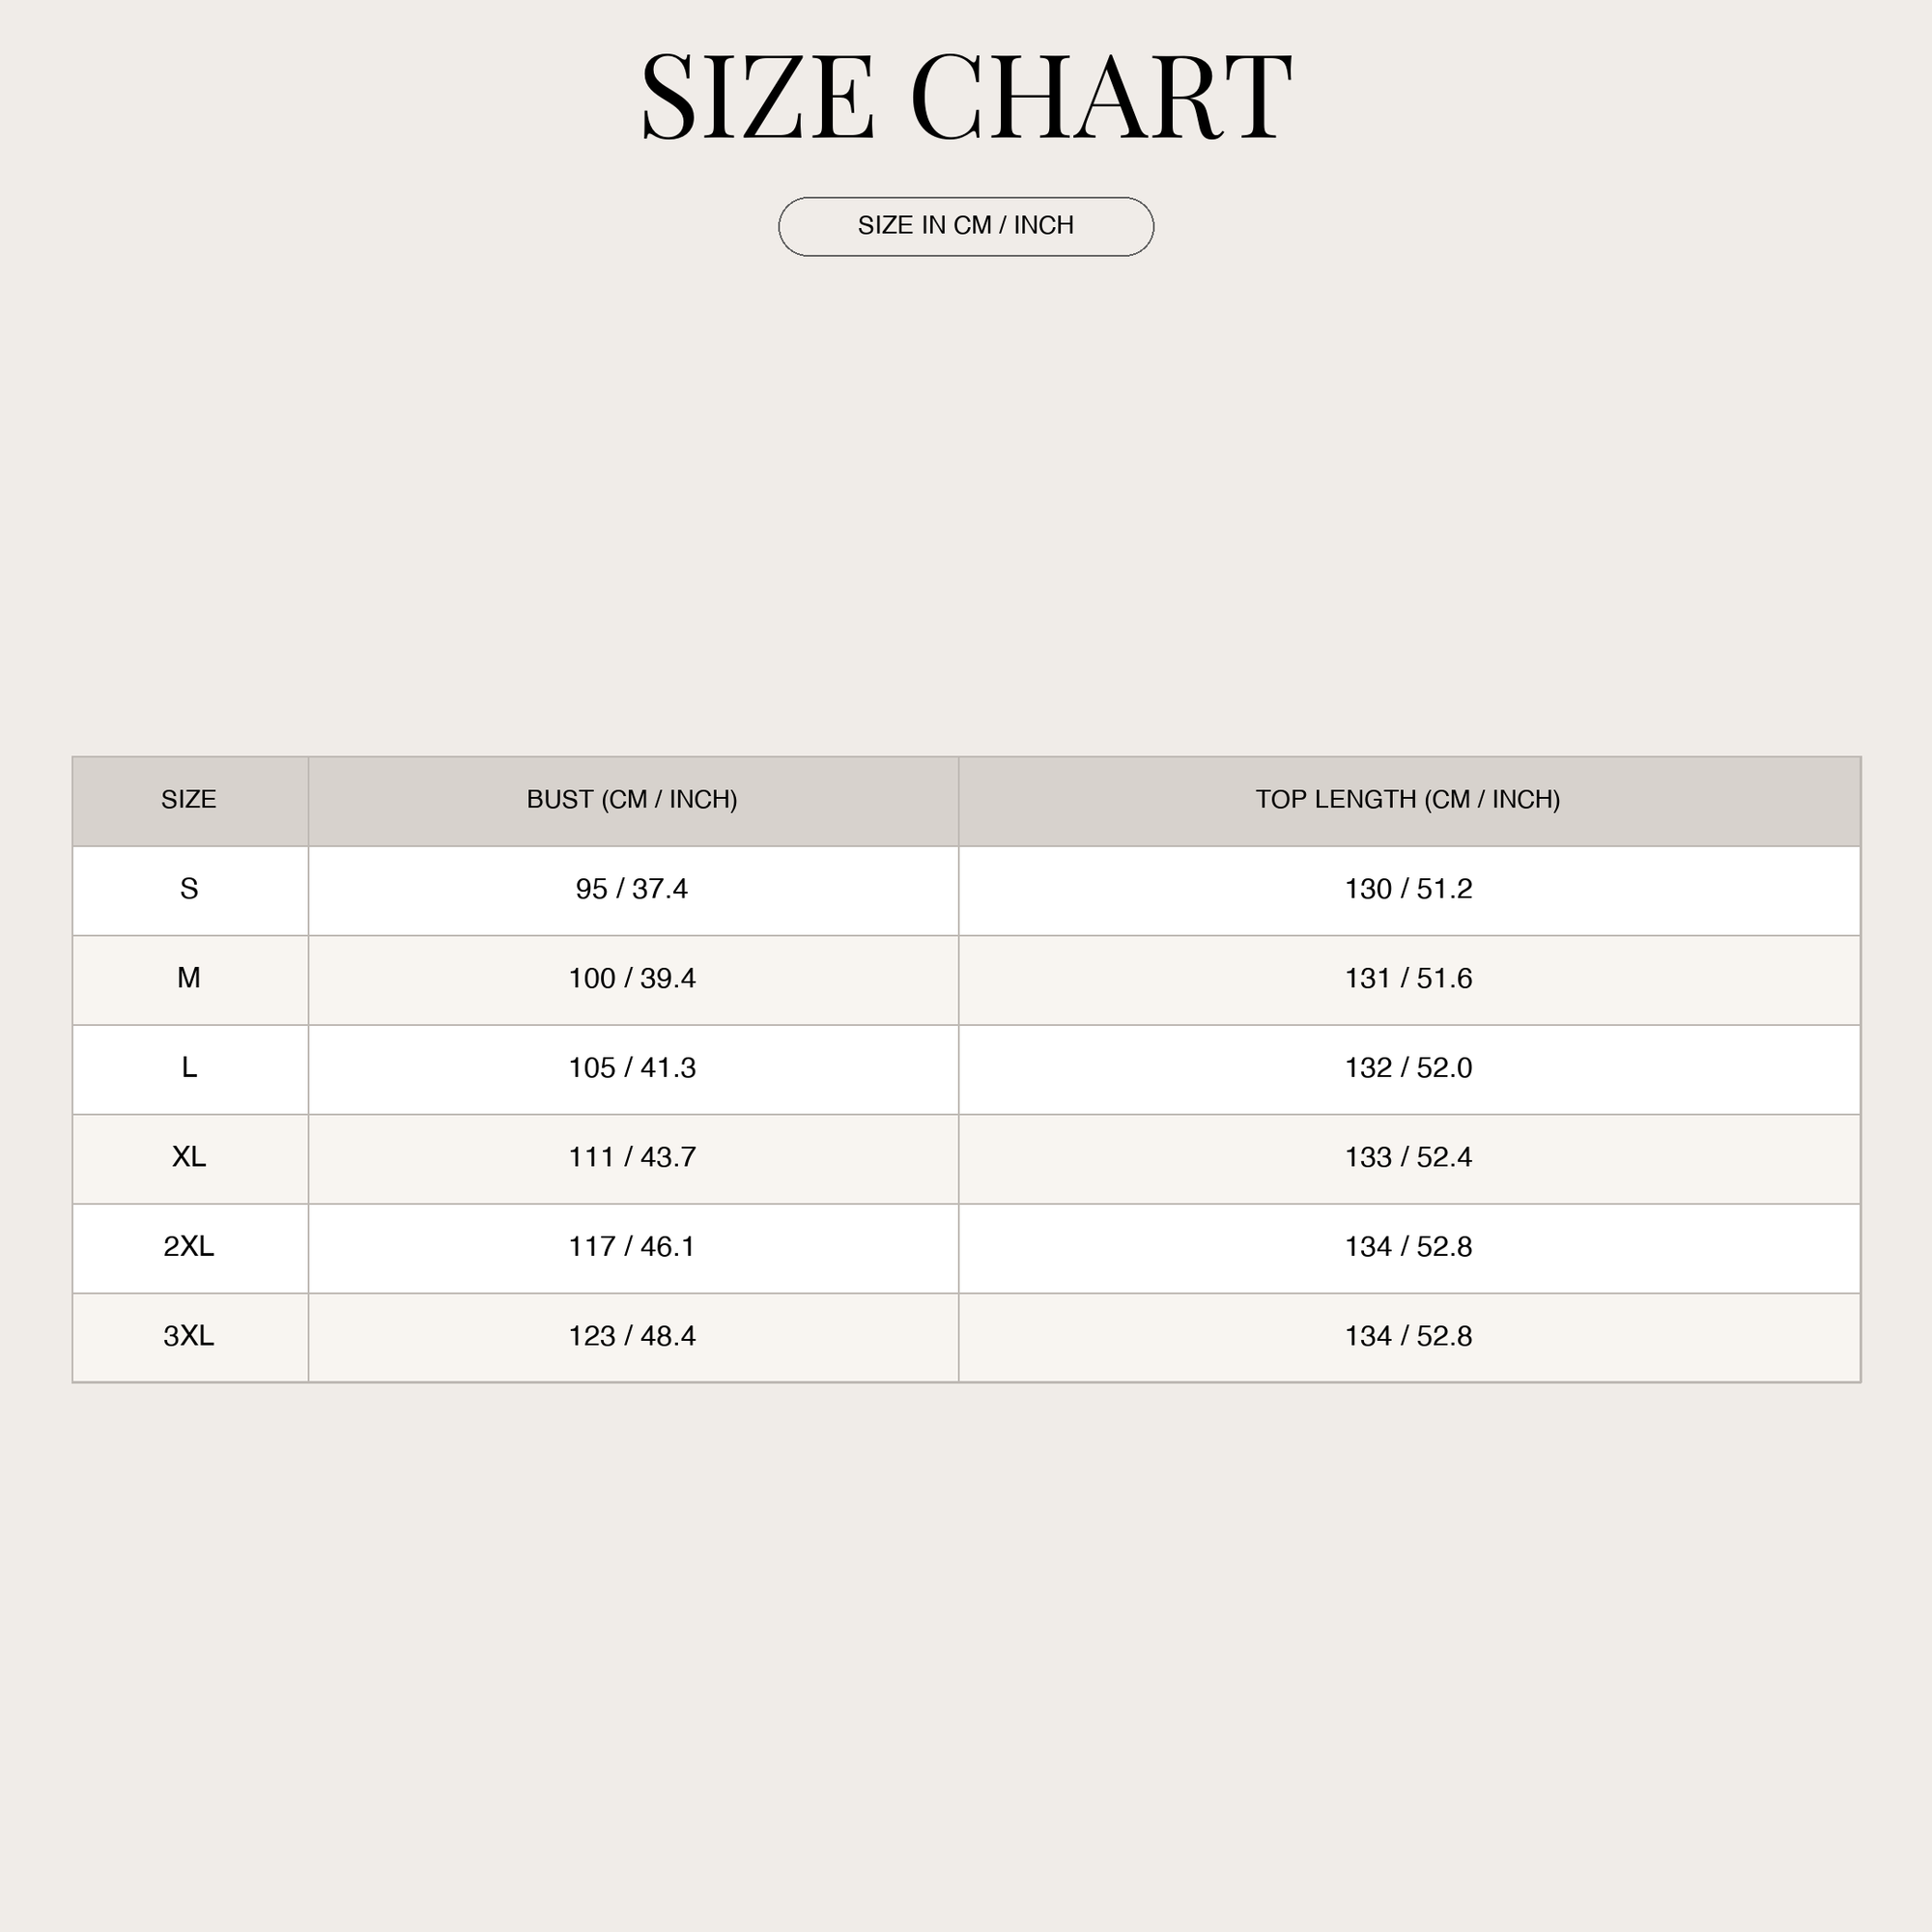Viewport: 1932px width, 1932px height.
Task: Select top length value 133 / 52.4
Action: click(x=1408, y=1157)
